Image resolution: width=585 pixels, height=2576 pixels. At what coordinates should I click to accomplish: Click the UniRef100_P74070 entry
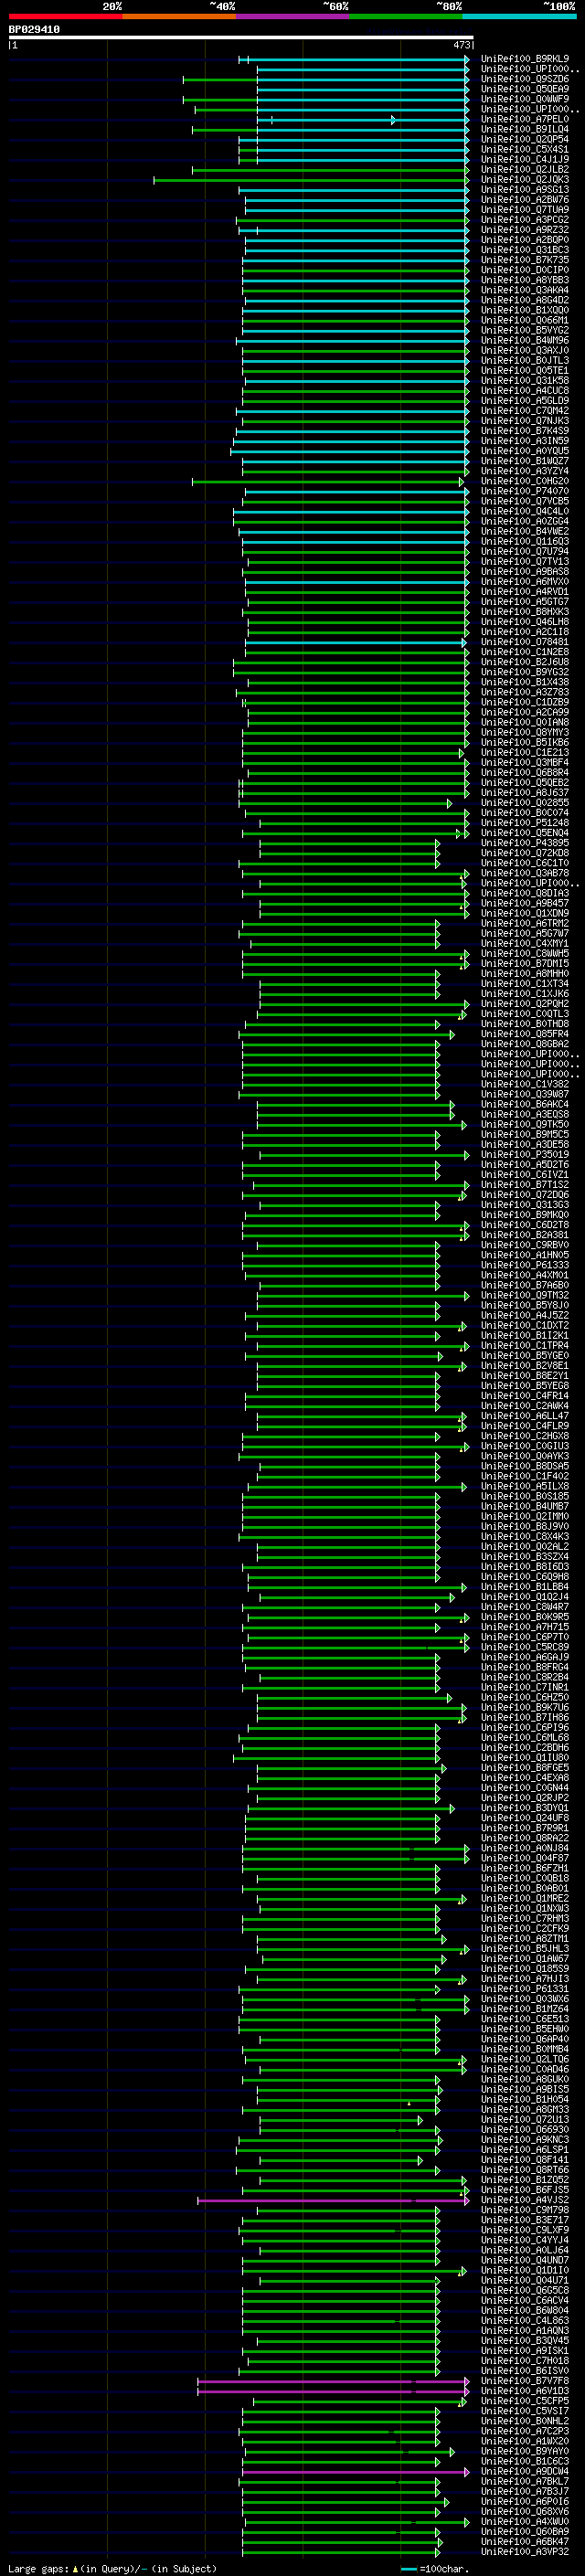tap(524, 491)
